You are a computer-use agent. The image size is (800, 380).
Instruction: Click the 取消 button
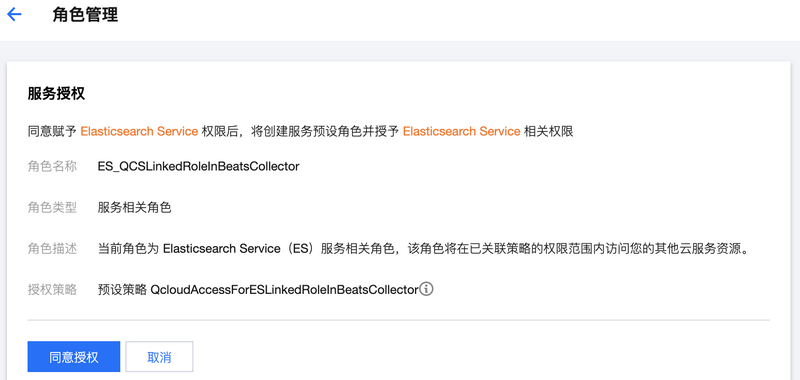pos(159,357)
